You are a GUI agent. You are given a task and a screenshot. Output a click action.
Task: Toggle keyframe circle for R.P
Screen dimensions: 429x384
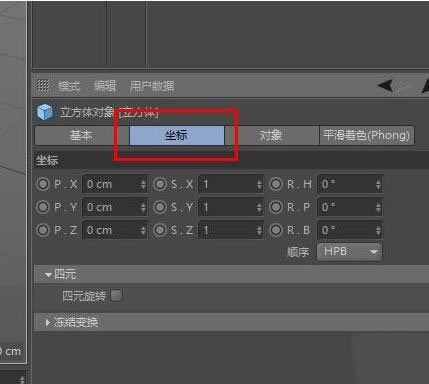pyautogui.click(x=276, y=207)
